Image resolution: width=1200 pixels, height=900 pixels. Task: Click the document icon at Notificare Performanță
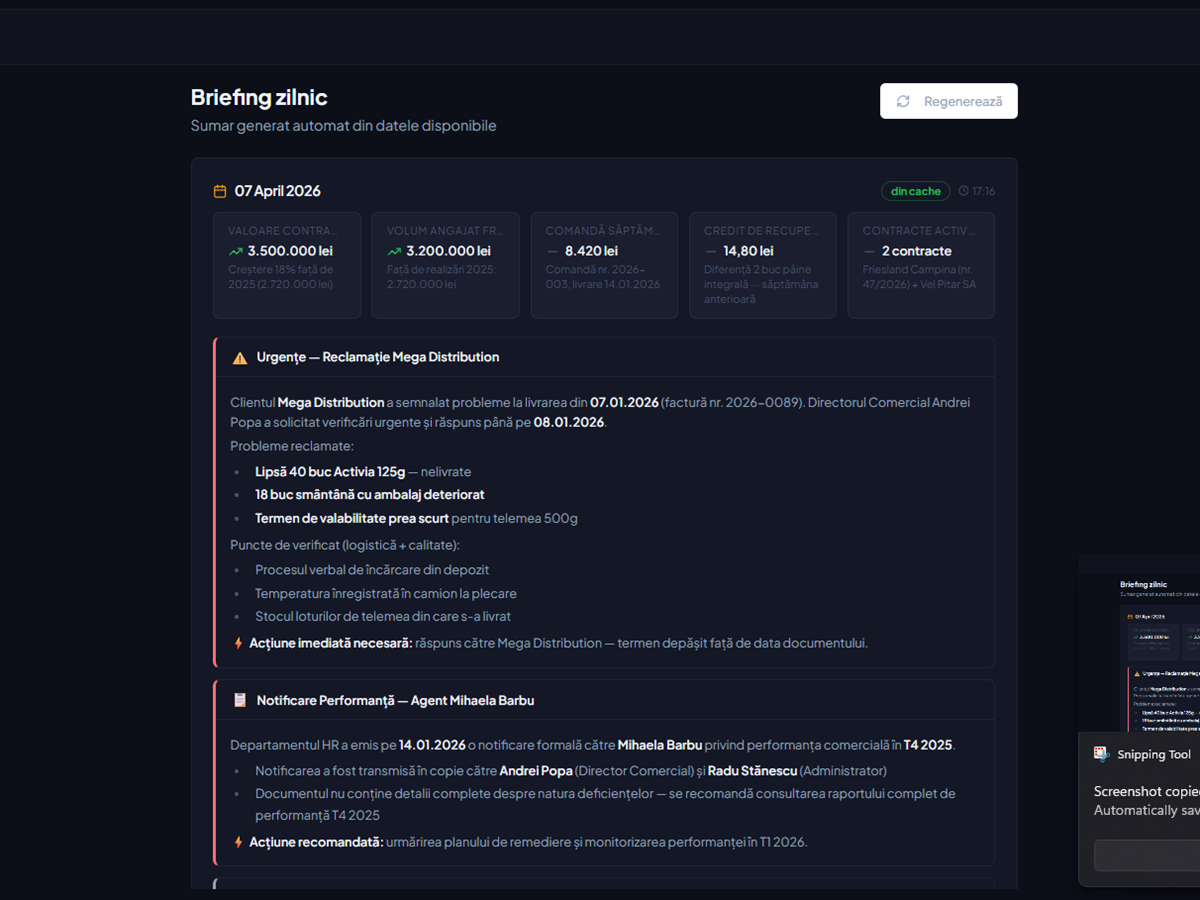(x=240, y=700)
